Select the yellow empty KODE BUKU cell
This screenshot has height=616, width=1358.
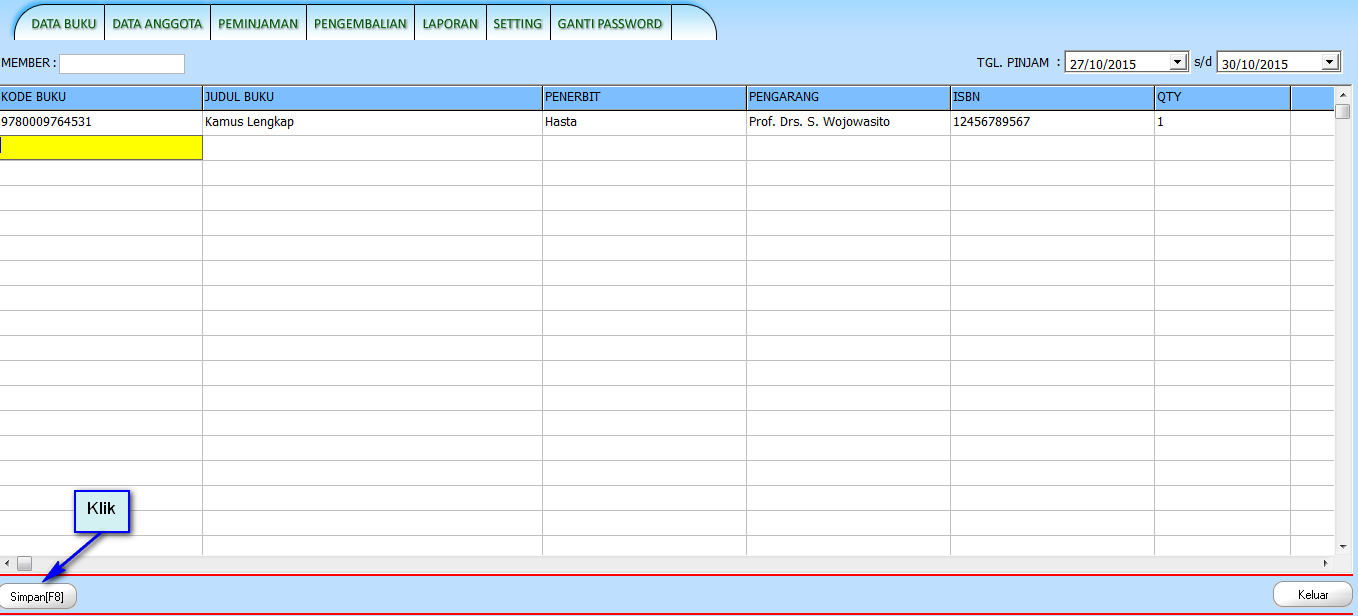100,147
